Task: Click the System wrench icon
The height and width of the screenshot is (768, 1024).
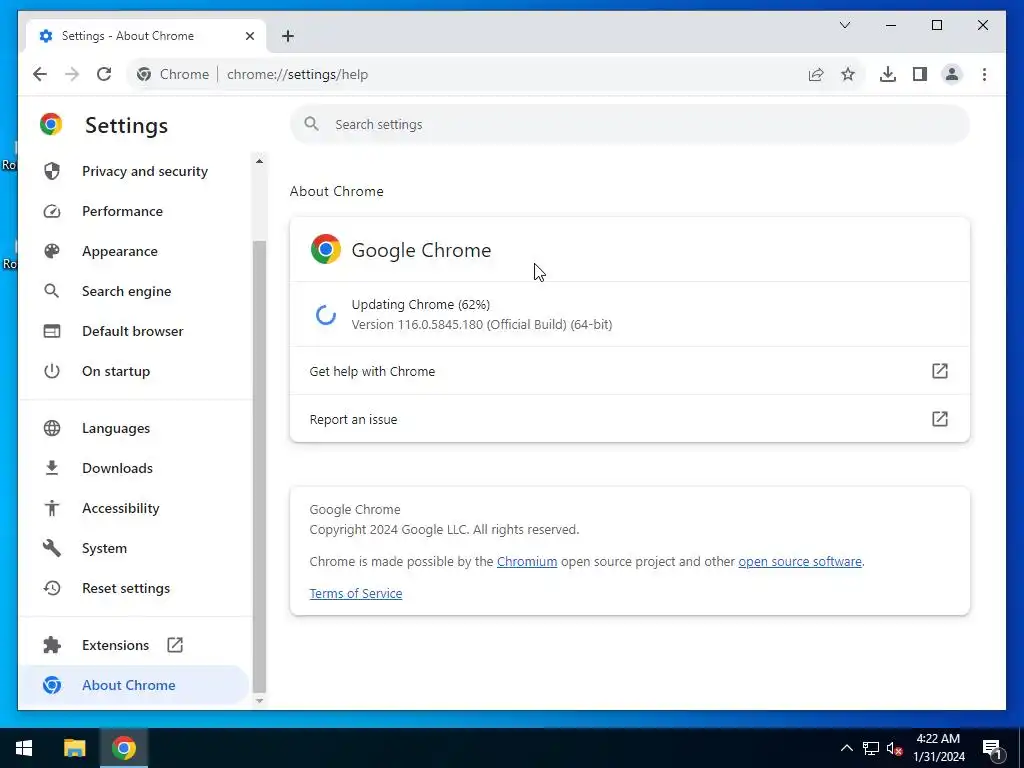Action: pyautogui.click(x=52, y=549)
